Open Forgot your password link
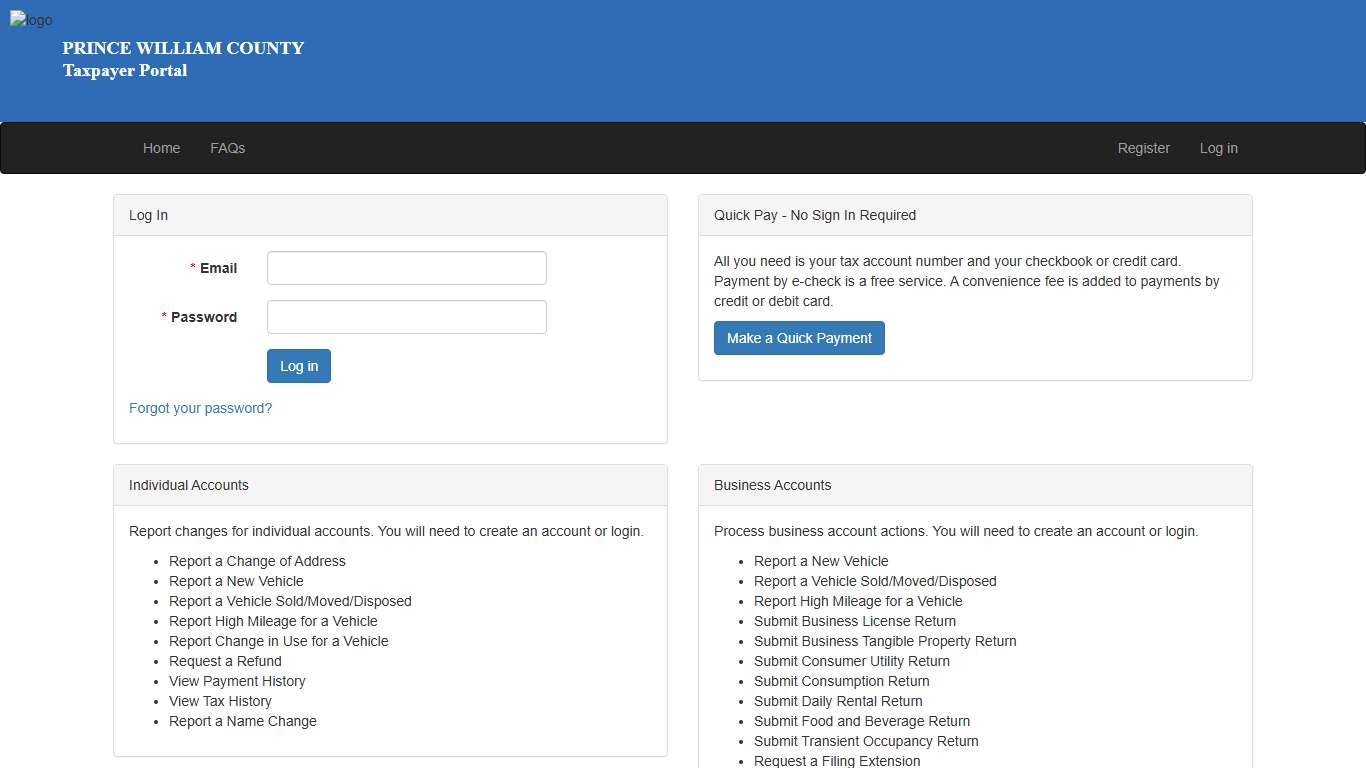The width and height of the screenshot is (1366, 768). click(200, 408)
